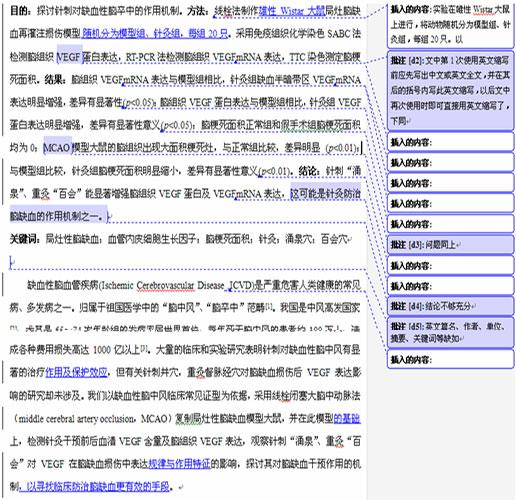
Task: Click the bold heading 目的
Action: pyautogui.click(x=19, y=11)
